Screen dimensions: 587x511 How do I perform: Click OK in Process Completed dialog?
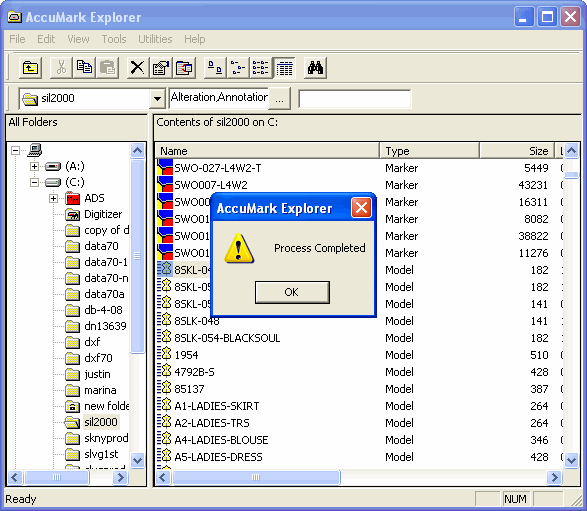292,292
